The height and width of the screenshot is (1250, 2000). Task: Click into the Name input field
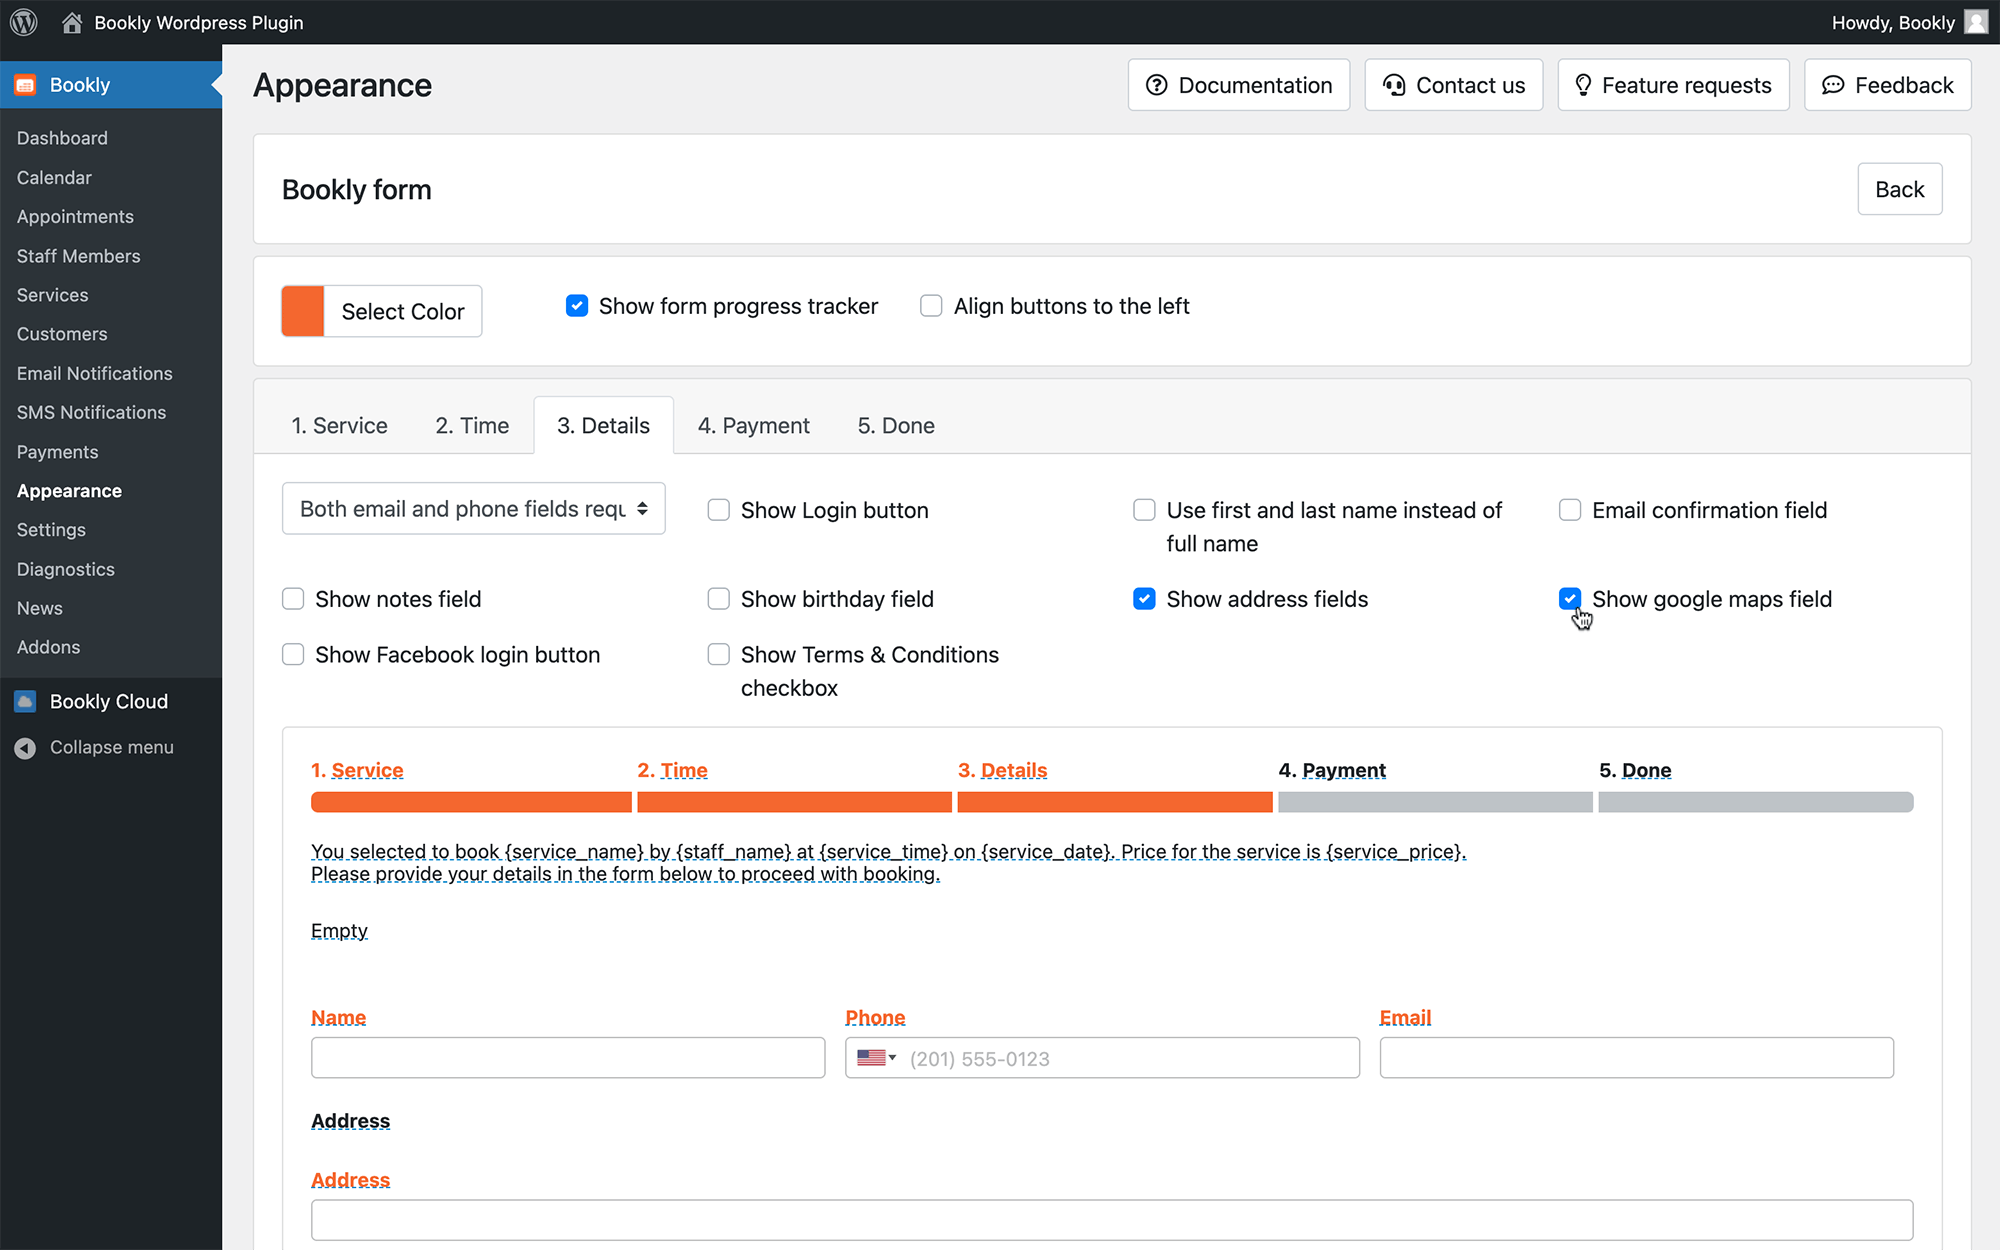click(568, 1058)
